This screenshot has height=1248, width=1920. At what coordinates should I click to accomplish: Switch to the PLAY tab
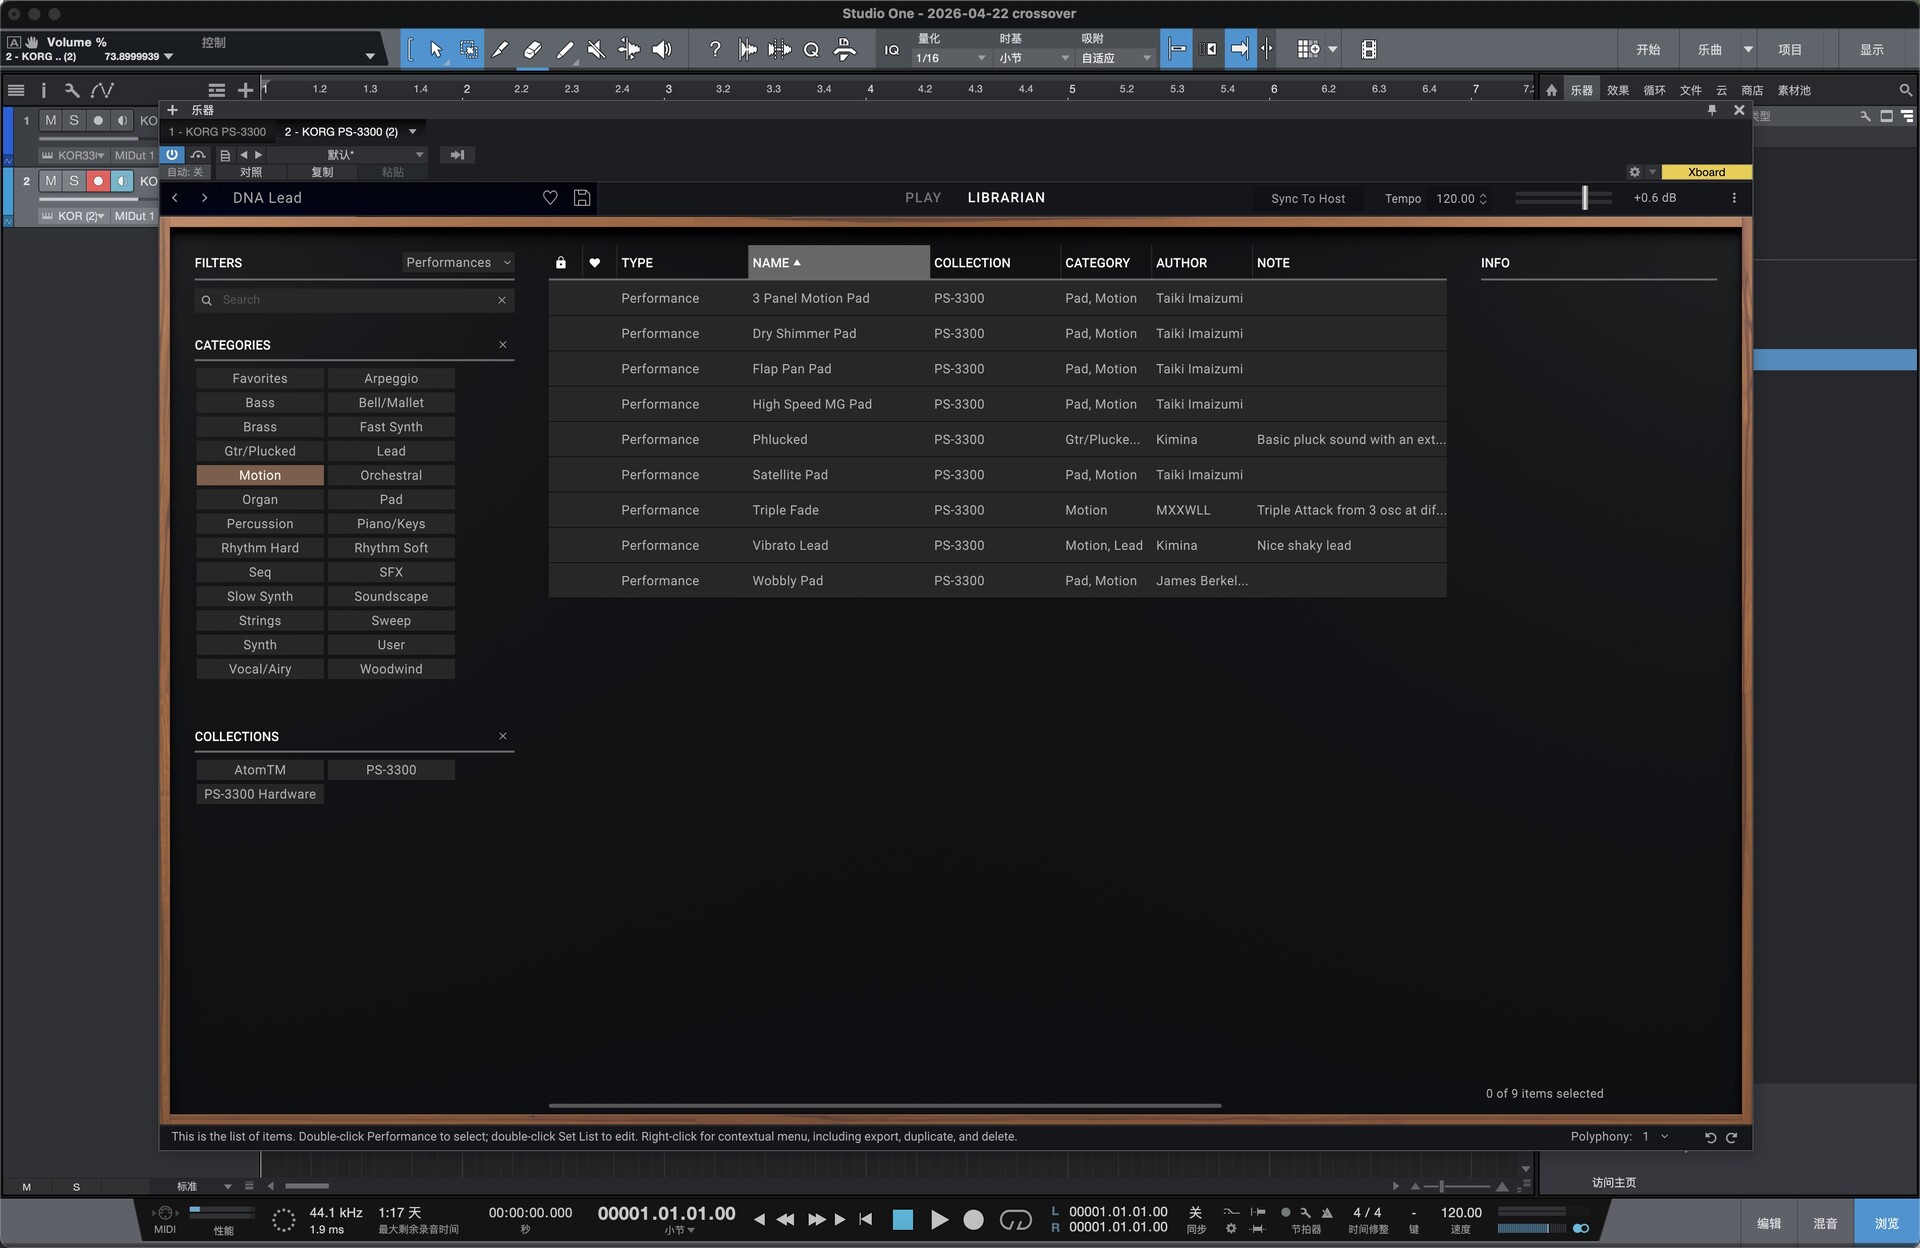(922, 198)
